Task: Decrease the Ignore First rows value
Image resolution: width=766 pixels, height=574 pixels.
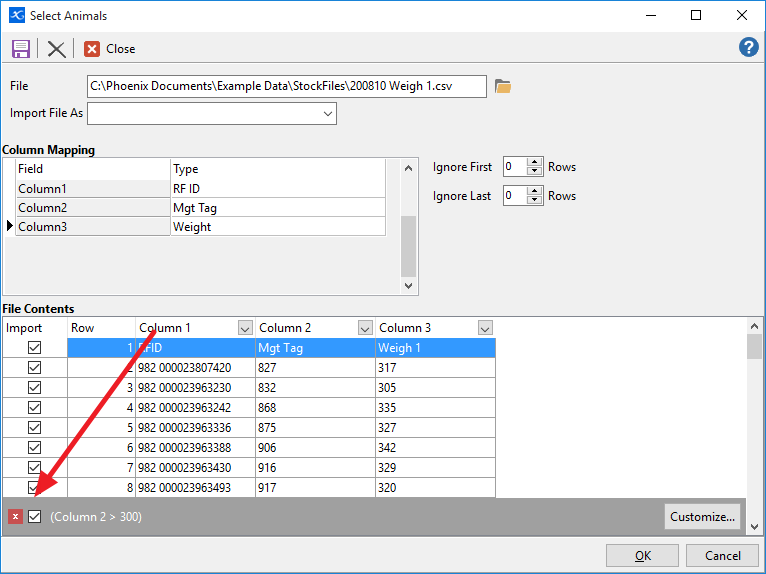Action: pos(535,171)
